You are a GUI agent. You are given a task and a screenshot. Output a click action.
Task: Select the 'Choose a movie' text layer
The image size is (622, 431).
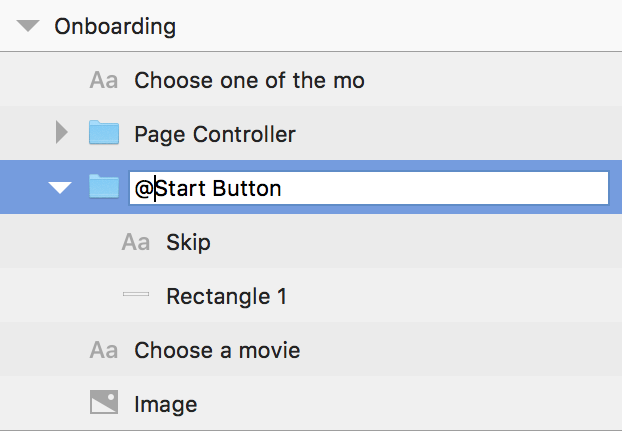(x=311, y=349)
